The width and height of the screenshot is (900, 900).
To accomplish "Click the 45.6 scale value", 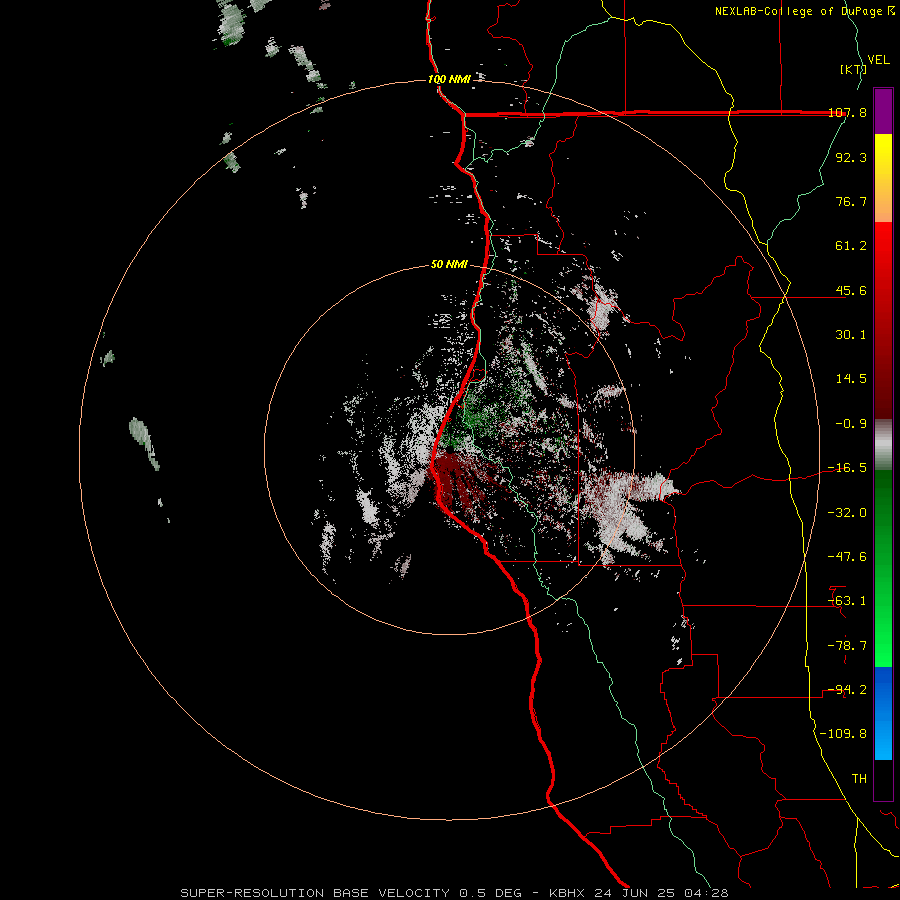I will (851, 290).
